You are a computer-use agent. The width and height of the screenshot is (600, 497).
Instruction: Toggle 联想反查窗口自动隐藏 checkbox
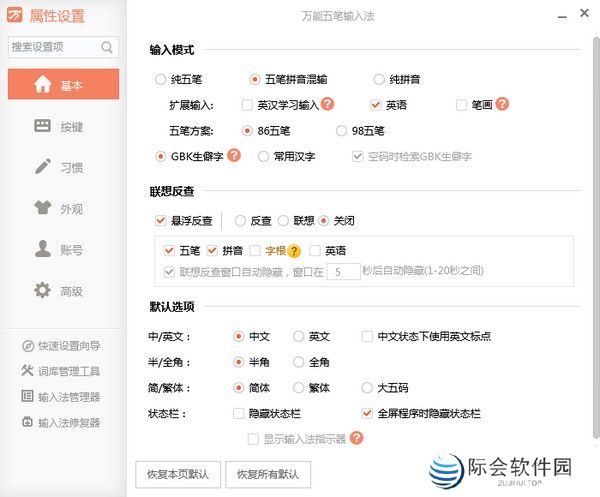click(169, 272)
